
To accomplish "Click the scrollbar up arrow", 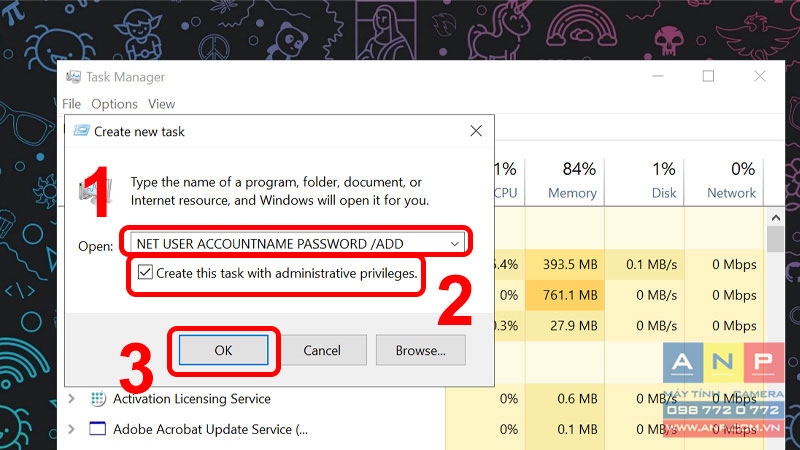I will [776, 218].
